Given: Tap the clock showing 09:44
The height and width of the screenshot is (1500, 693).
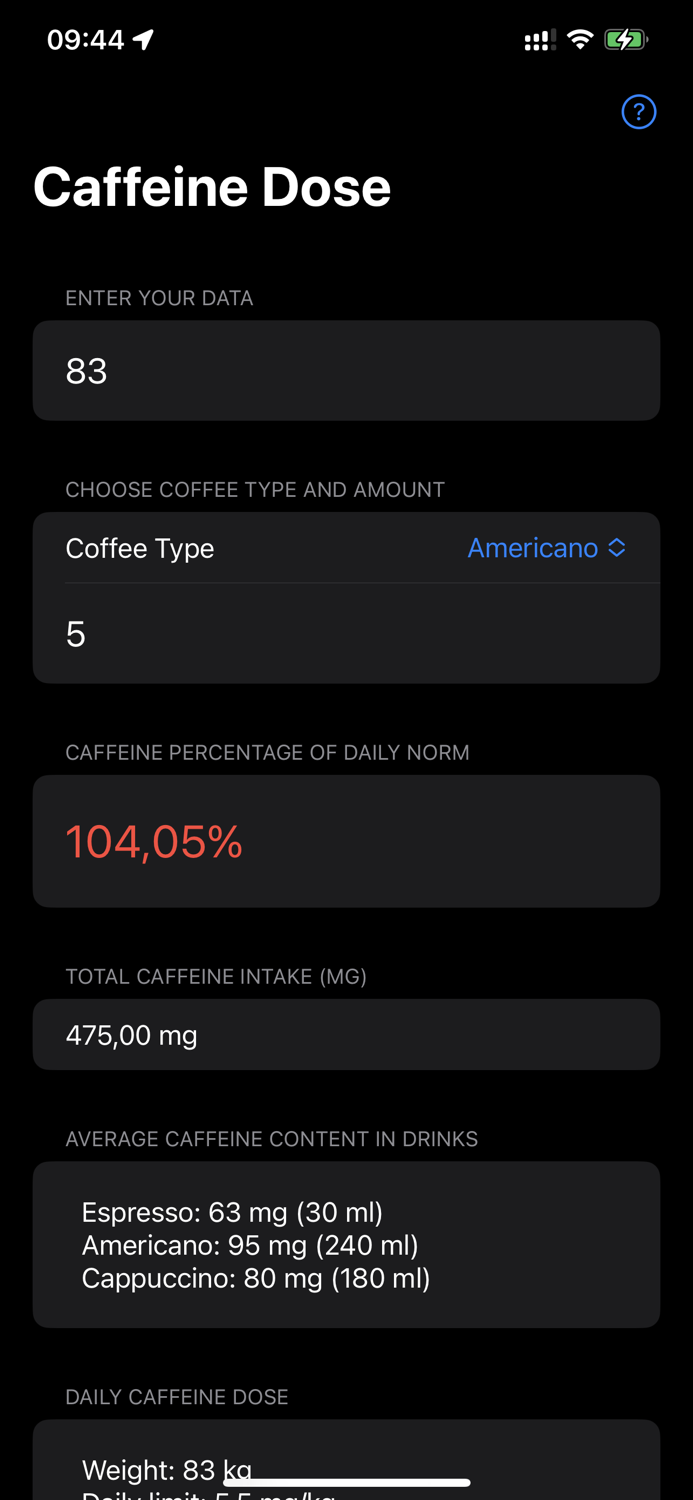Looking at the screenshot, I should [x=85, y=38].
